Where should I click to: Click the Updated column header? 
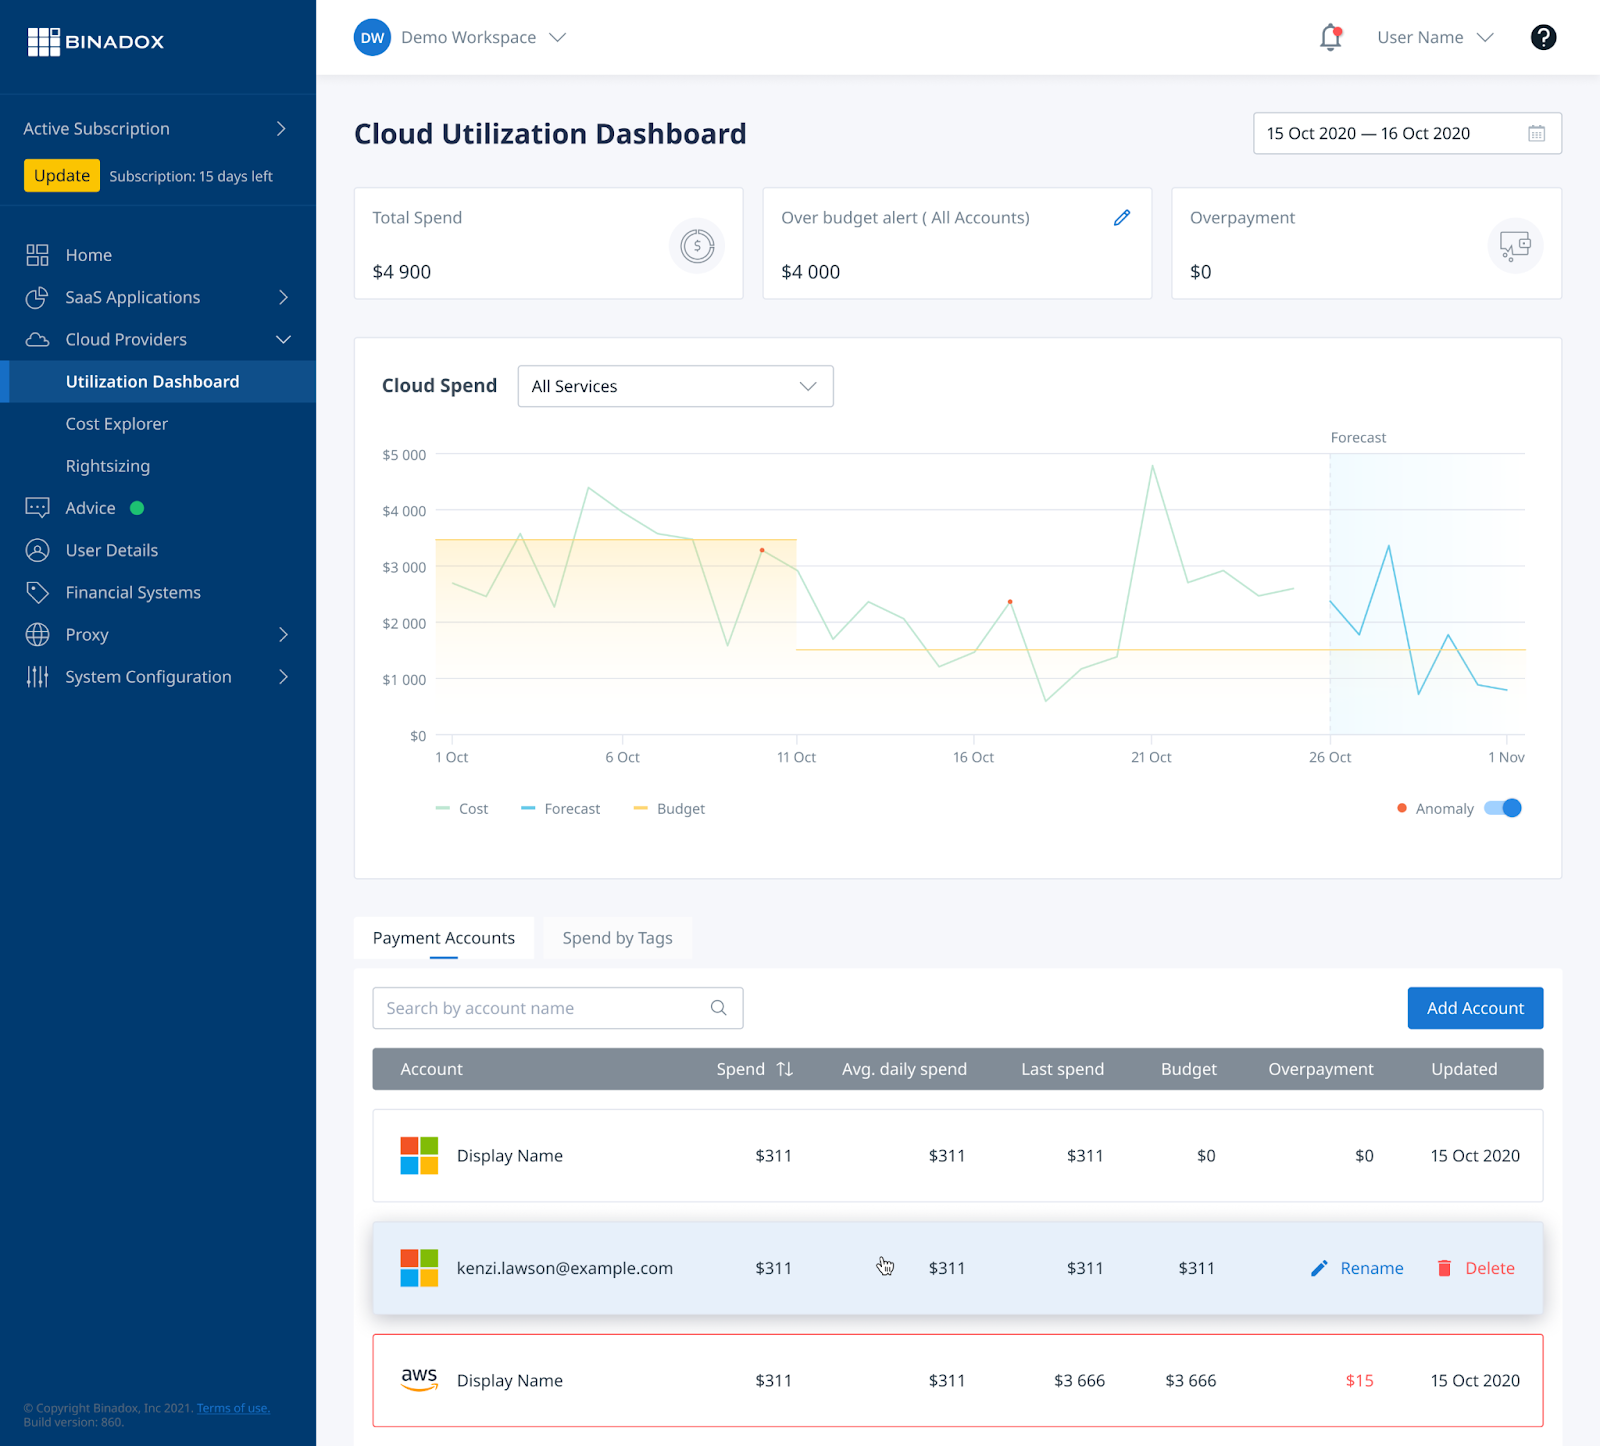tap(1464, 1069)
